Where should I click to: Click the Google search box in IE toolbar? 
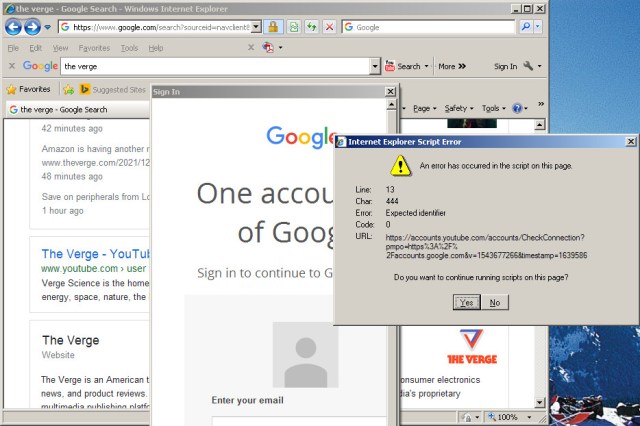429,27
